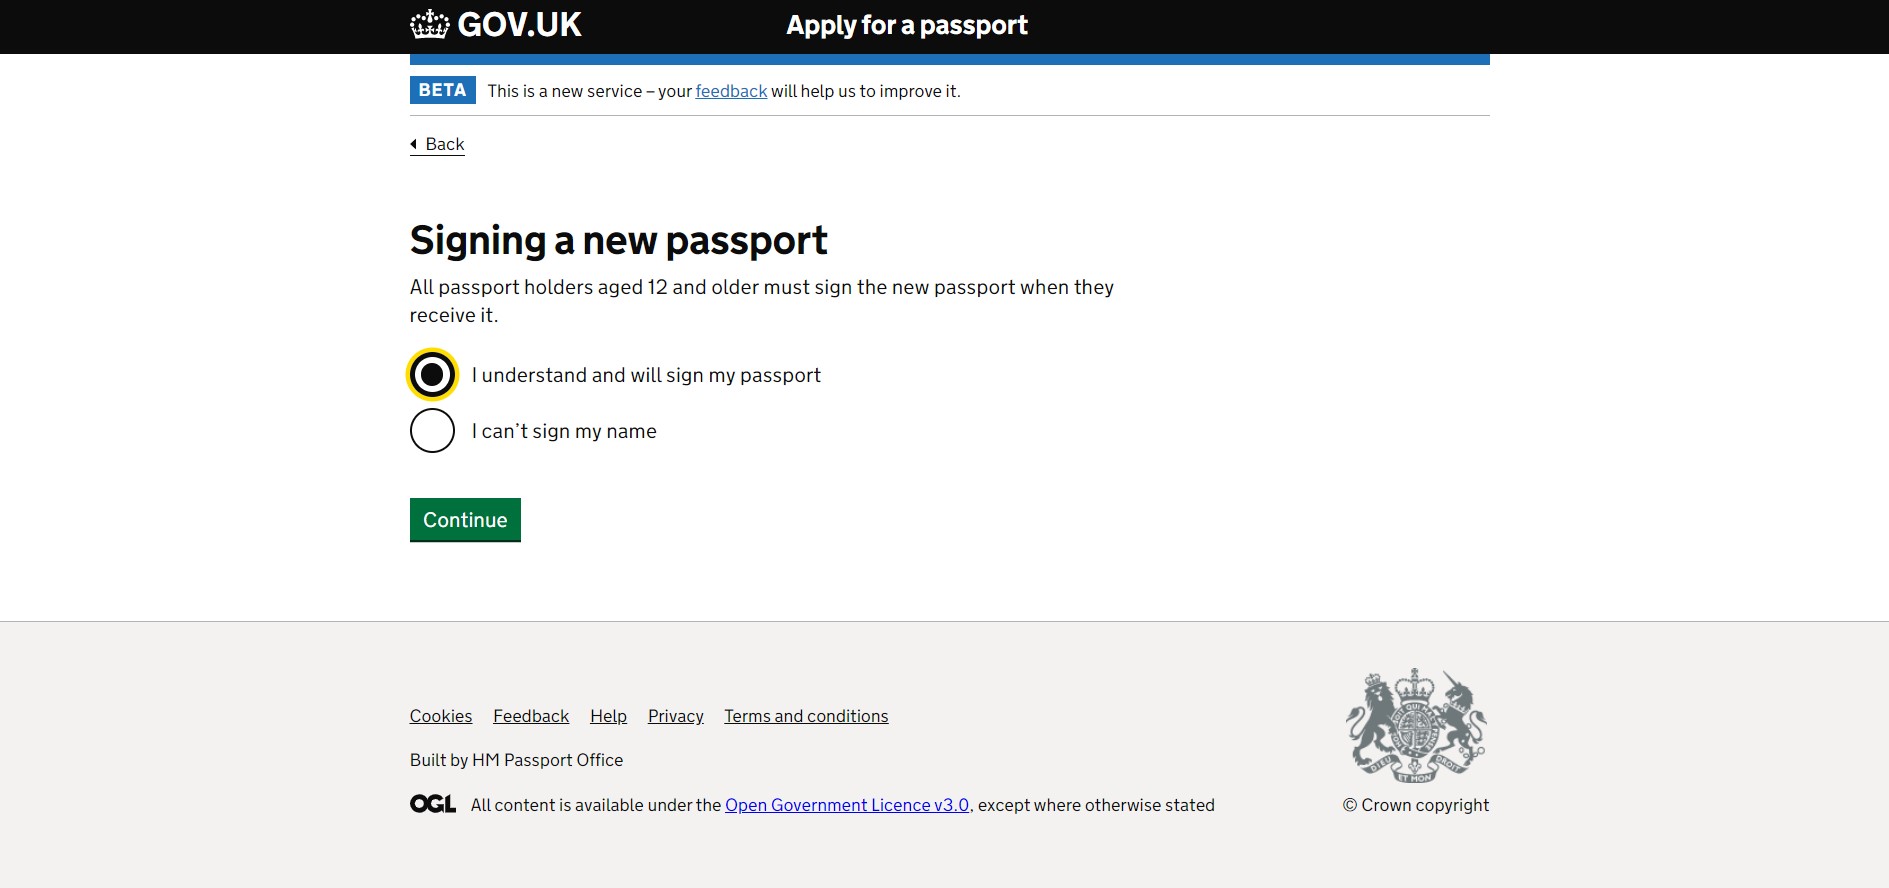Viewport: 1889px width, 888px height.
Task: View the Privacy footer link
Action: (676, 716)
